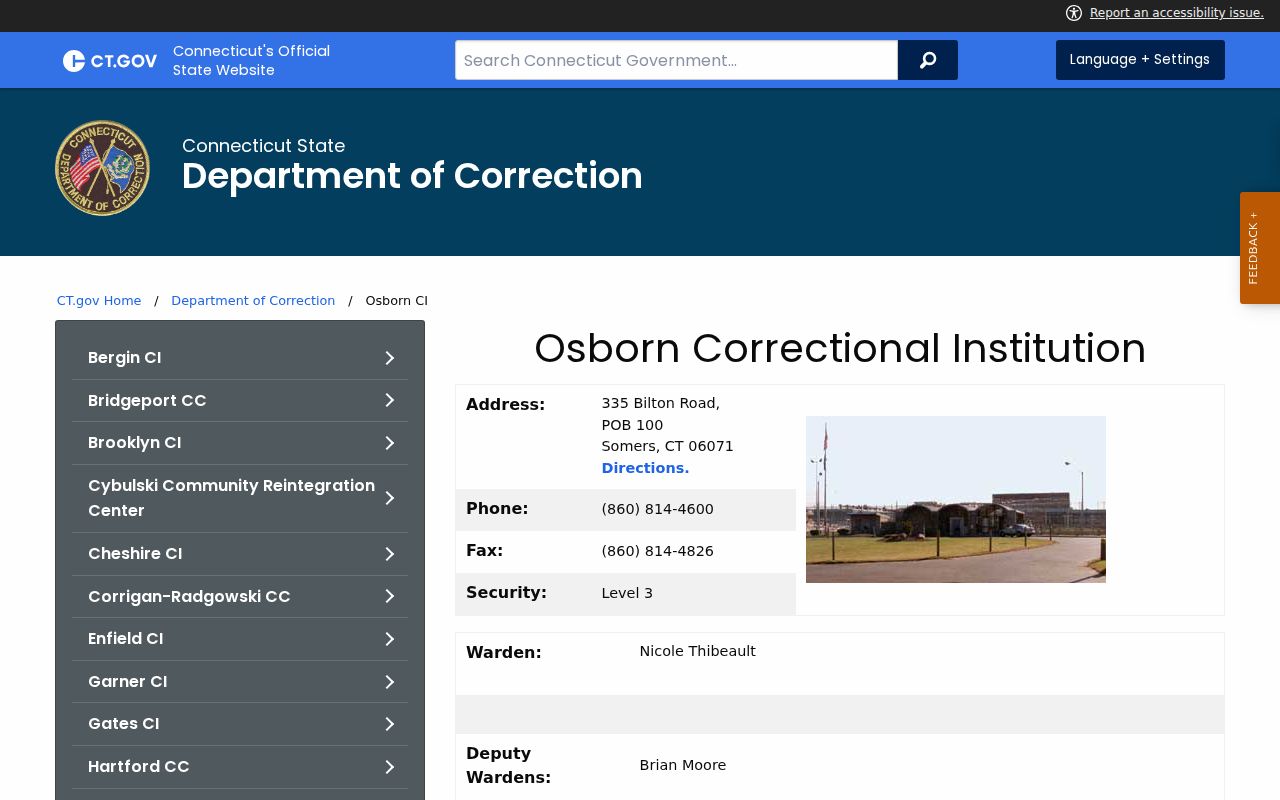Select warden name Nicole Thibeault
This screenshot has height=800, width=1280.
coord(697,652)
